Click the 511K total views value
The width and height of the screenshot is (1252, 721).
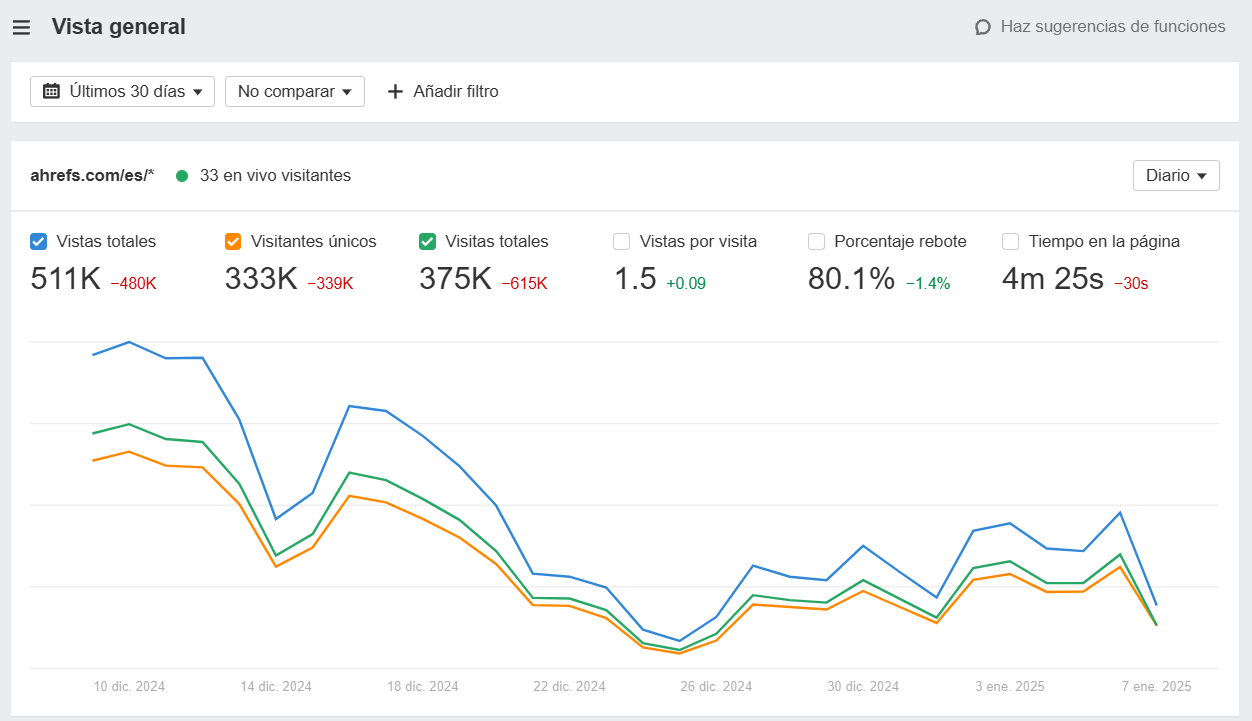pos(65,279)
